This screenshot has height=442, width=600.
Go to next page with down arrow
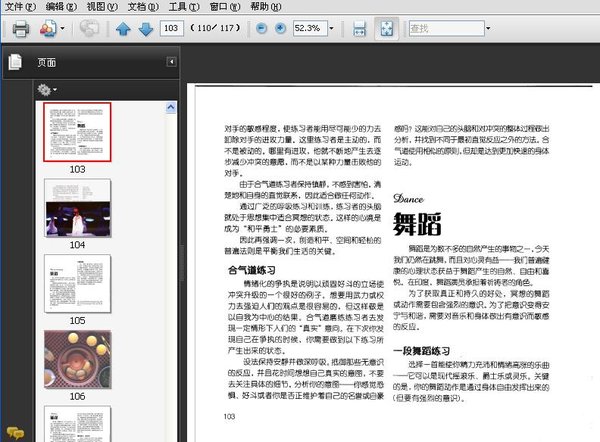pos(146,30)
